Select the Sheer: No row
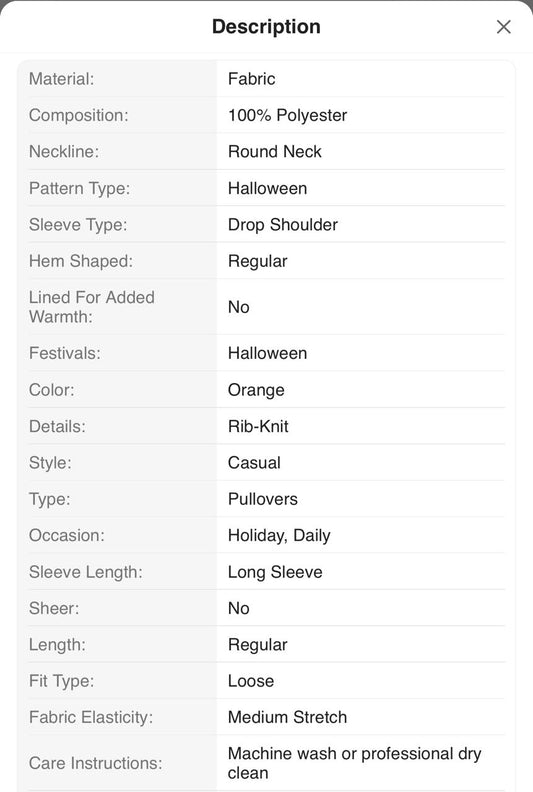Screen dimensions: 533x792 tap(266, 608)
